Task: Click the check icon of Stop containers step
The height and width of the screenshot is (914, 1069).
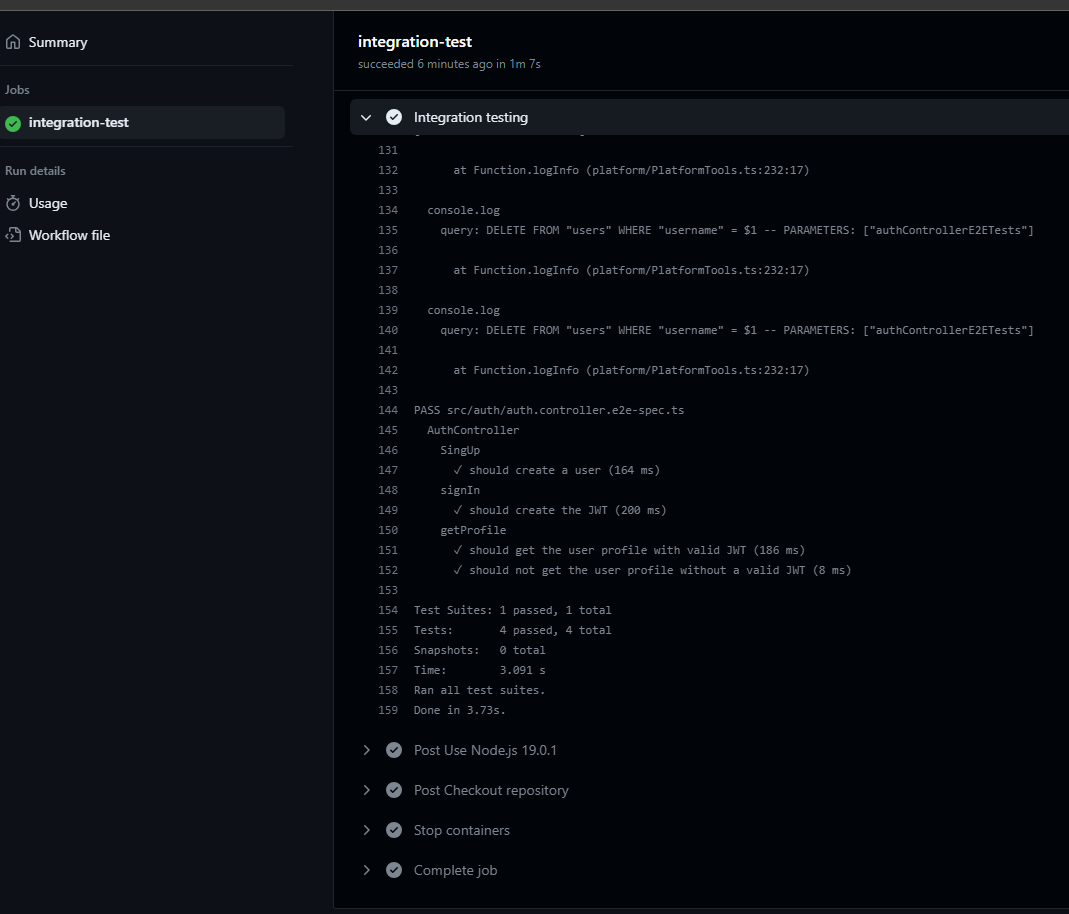Action: 394,830
